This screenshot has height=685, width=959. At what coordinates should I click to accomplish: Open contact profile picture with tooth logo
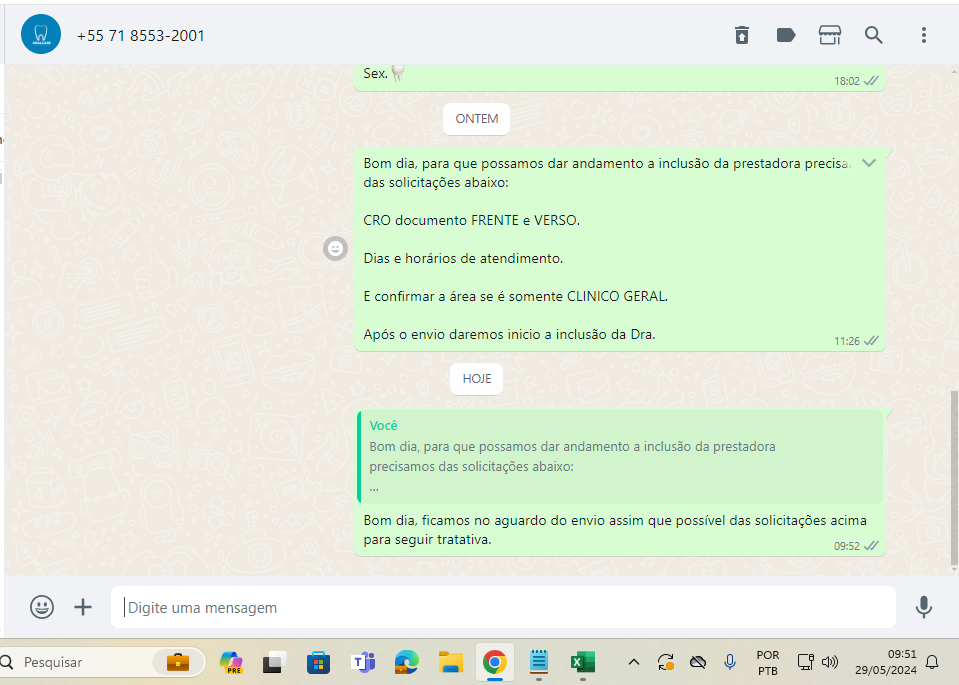click(41, 34)
